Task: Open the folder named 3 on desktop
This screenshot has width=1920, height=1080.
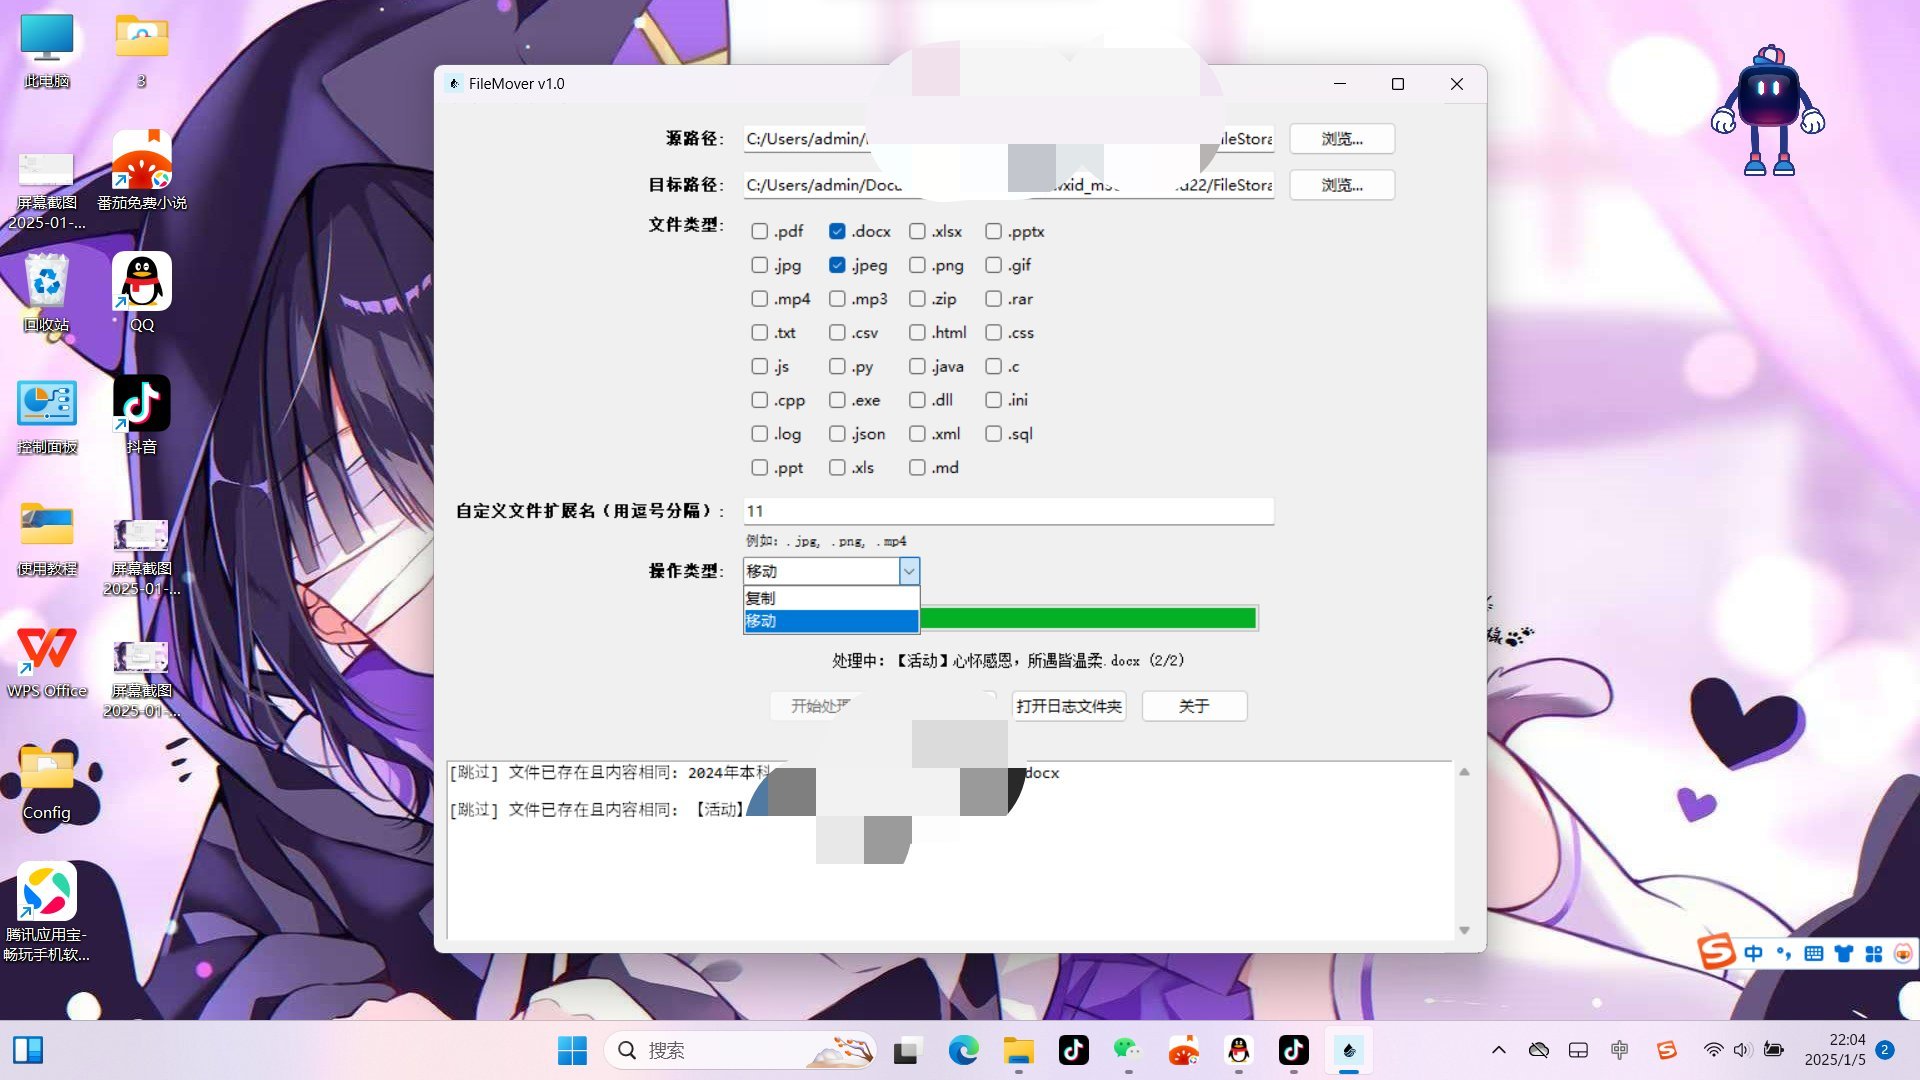Action: (x=141, y=50)
